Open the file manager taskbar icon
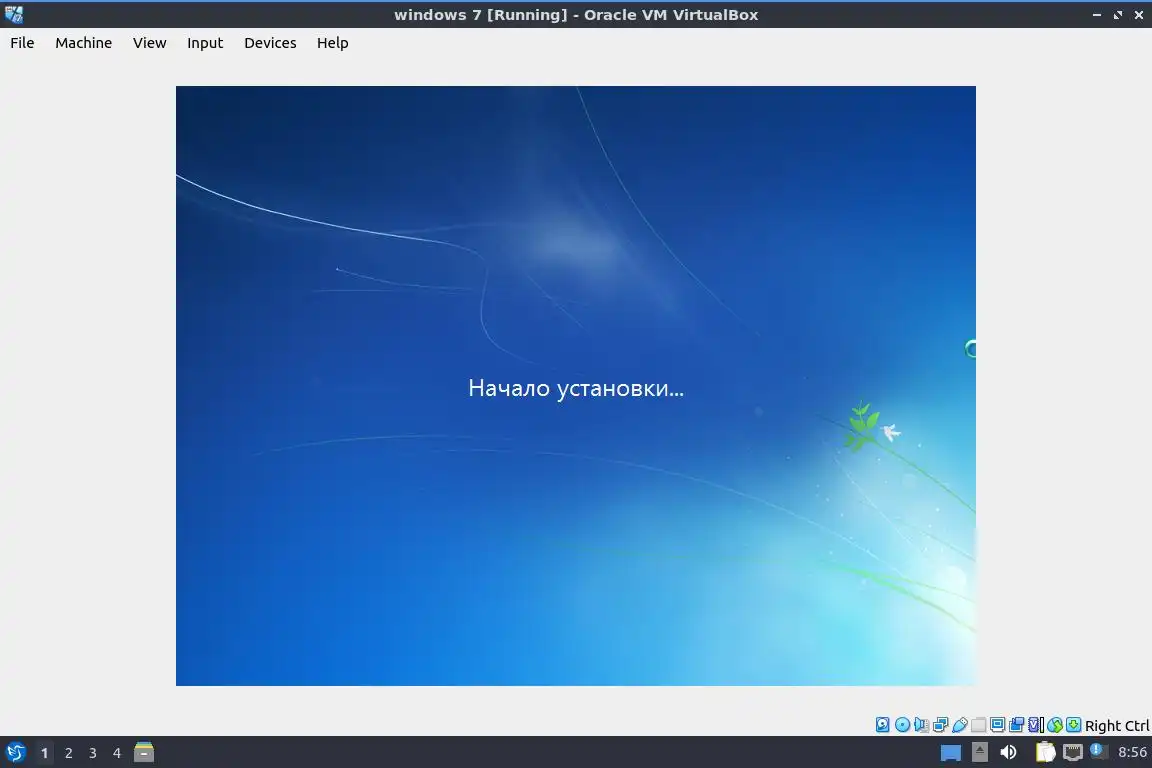 (x=144, y=752)
